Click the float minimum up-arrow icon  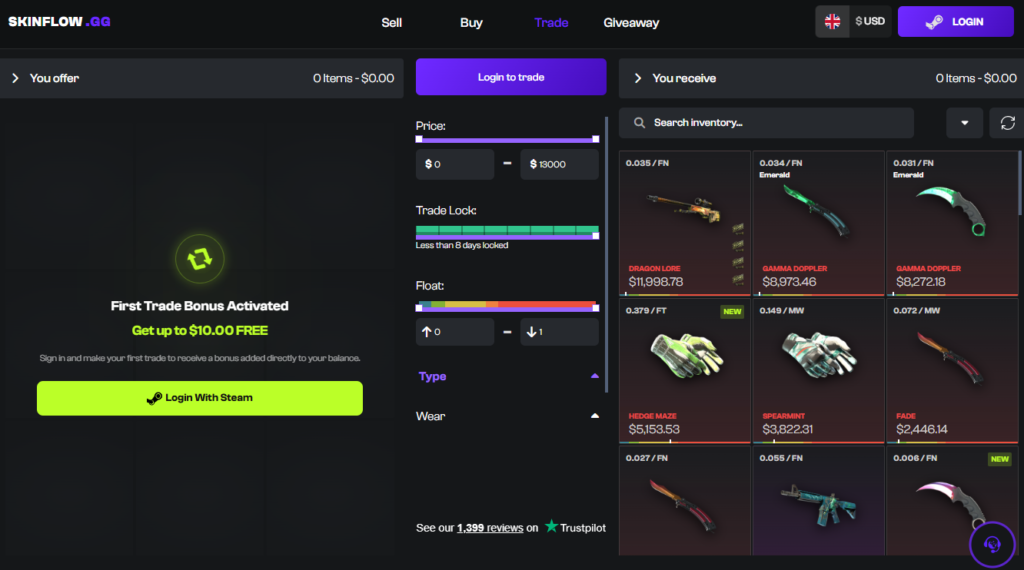tap(426, 332)
